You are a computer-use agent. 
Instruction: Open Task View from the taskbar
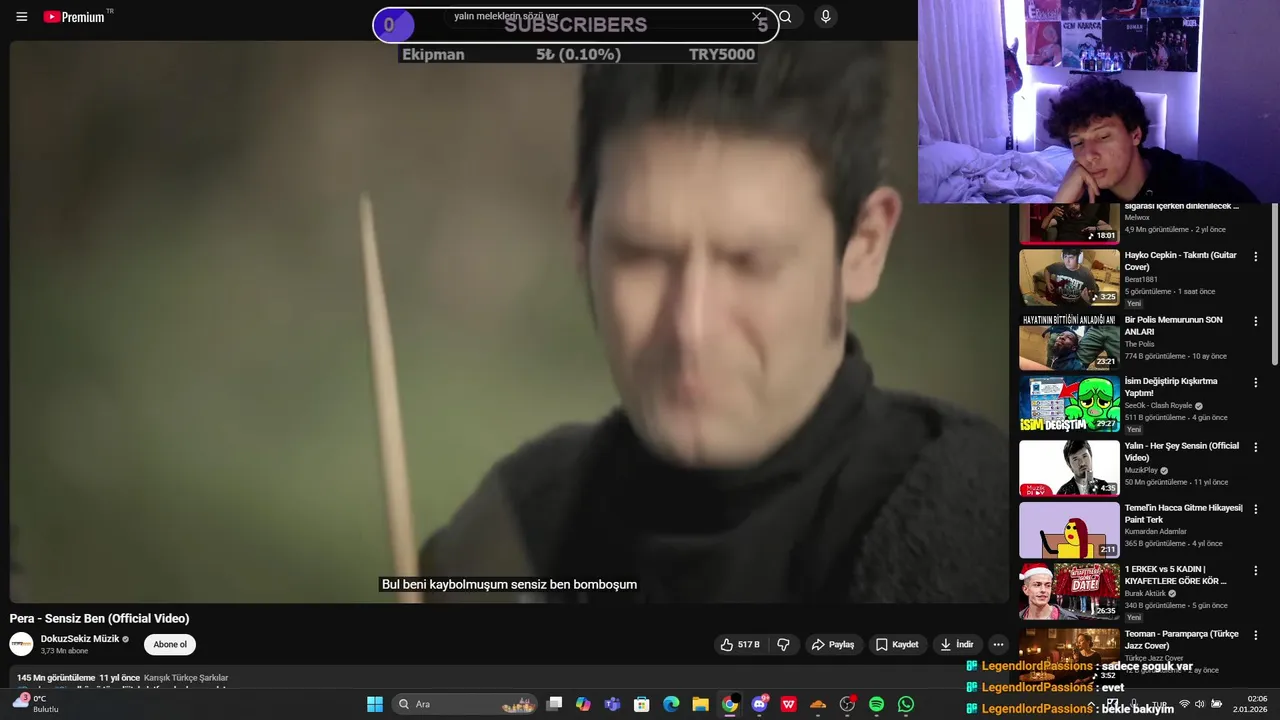(x=554, y=704)
